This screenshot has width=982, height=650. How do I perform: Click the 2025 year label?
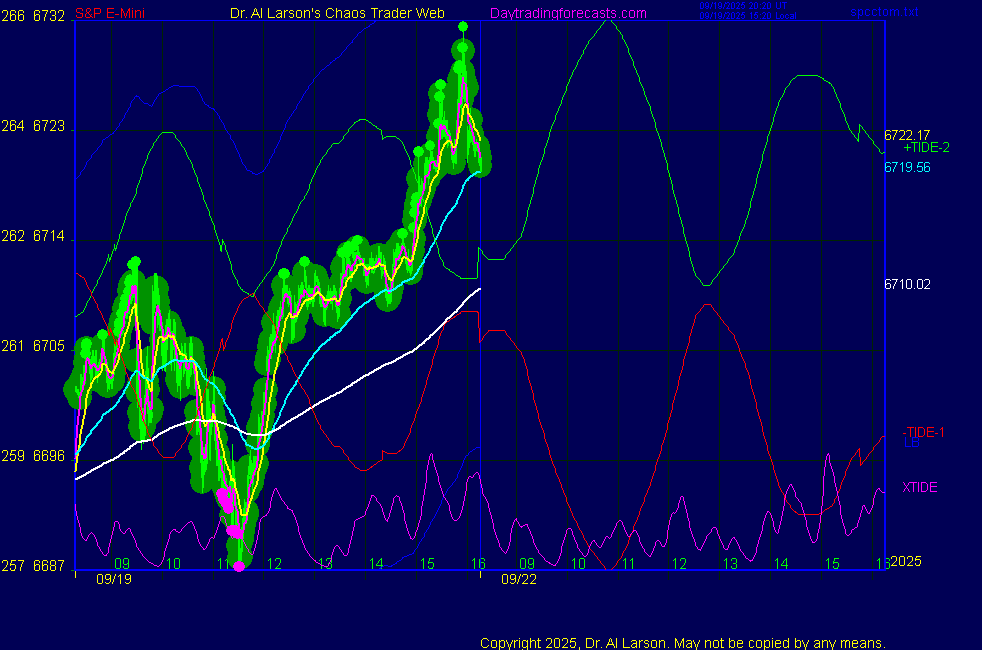point(906,563)
